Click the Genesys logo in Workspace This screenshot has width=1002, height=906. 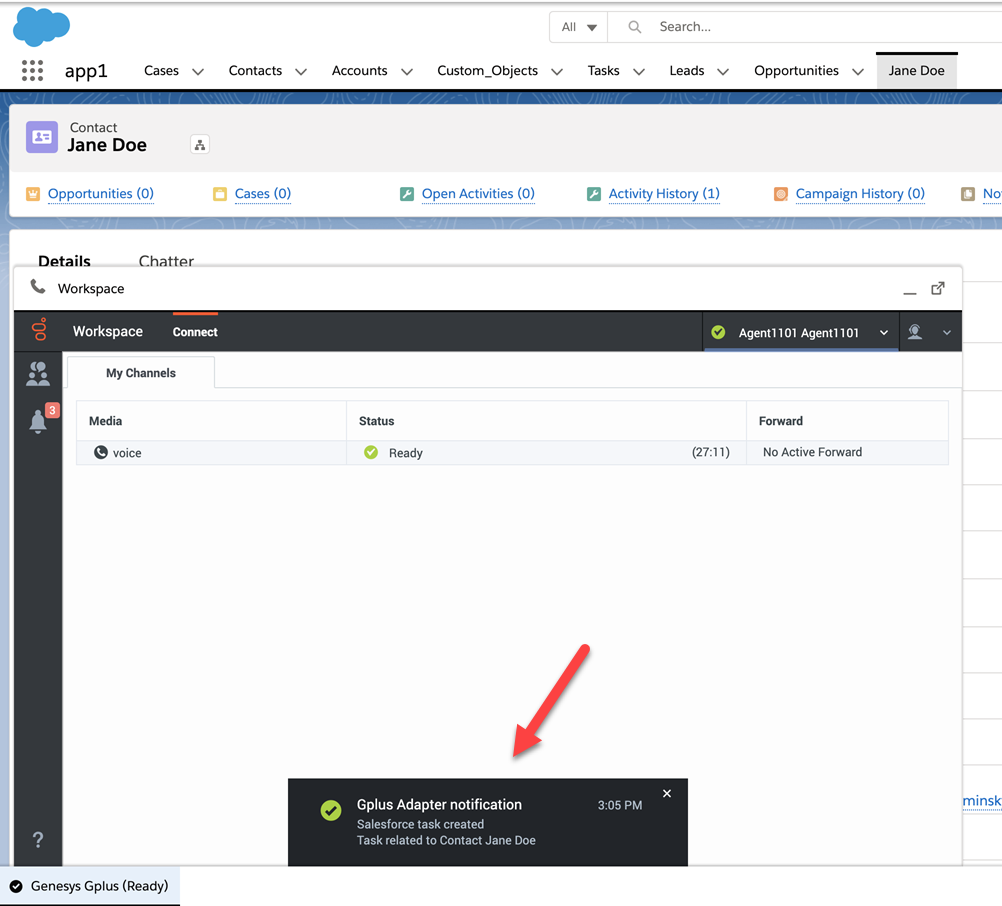click(39, 331)
